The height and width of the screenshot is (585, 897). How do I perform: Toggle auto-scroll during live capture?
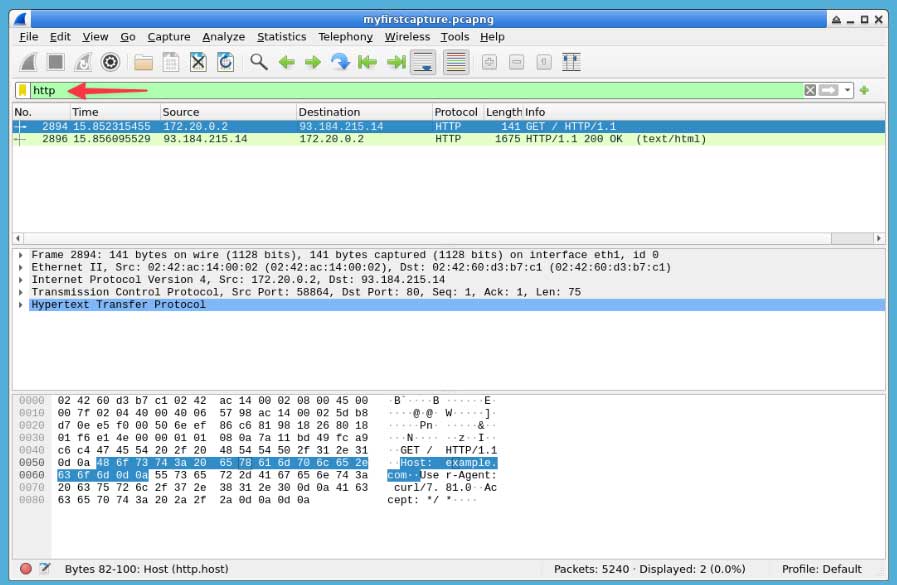[423, 62]
